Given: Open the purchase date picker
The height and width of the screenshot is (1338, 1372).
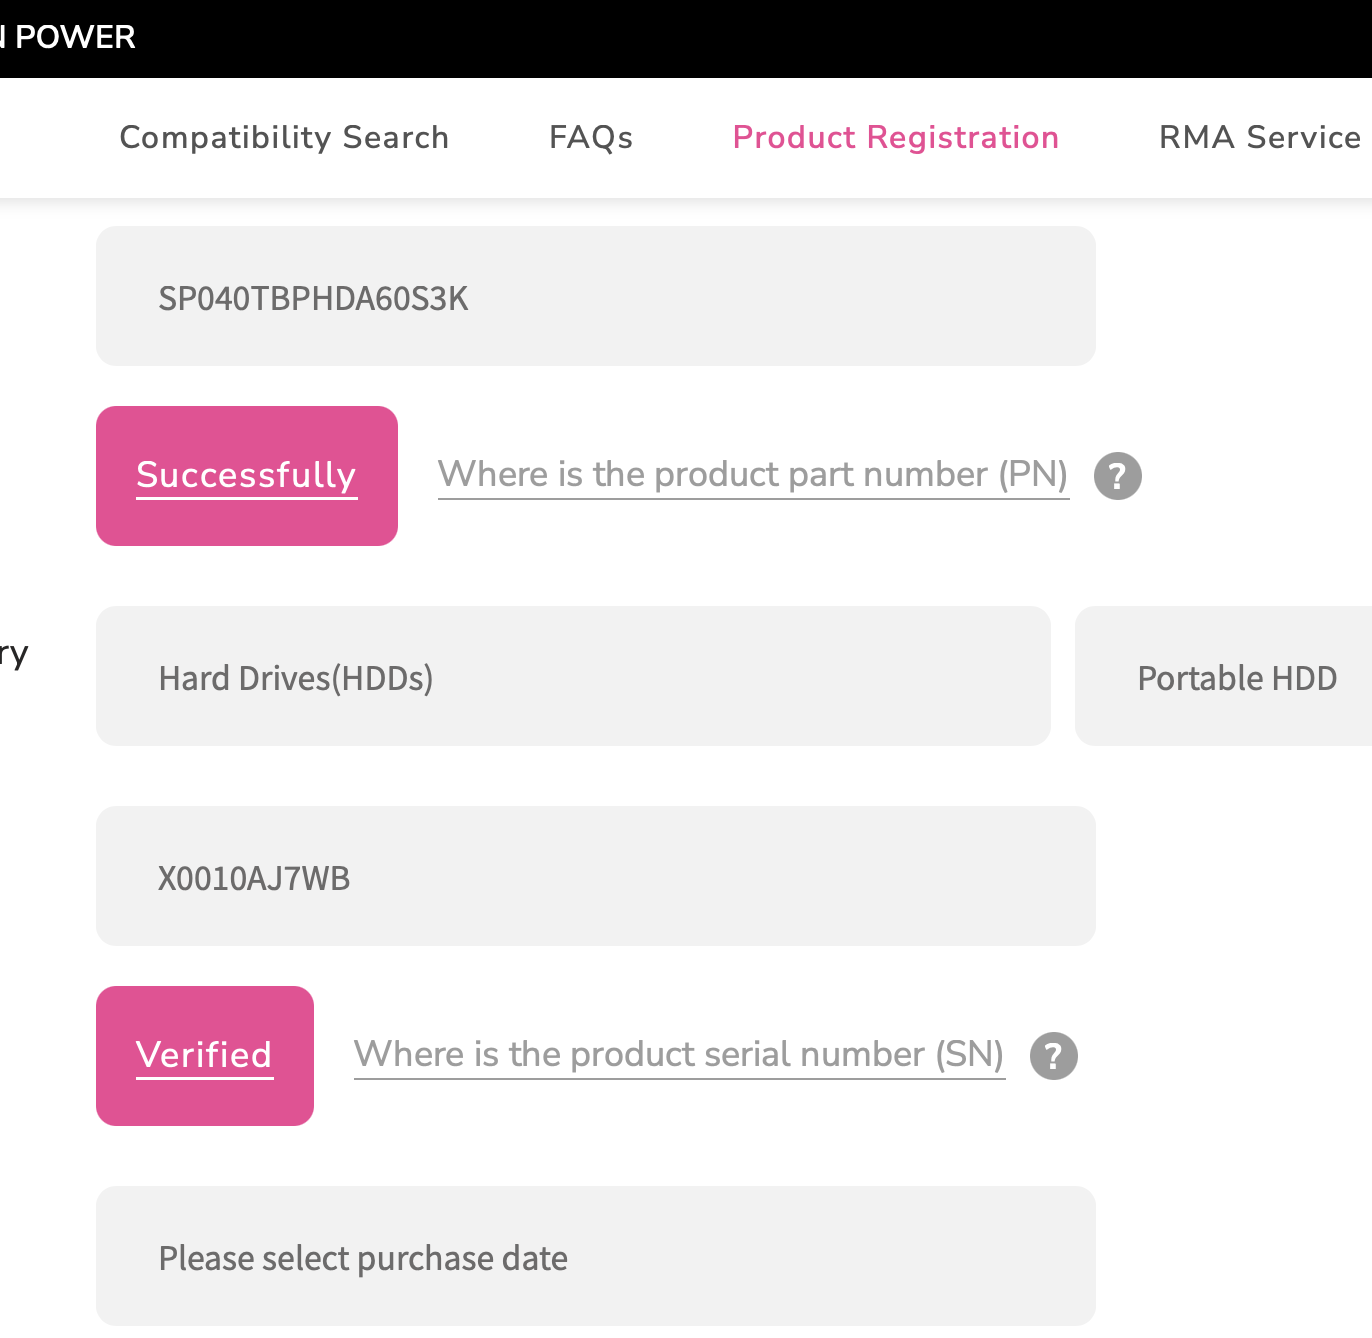Looking at the screenshot, I should click(x=595, y=1256).
